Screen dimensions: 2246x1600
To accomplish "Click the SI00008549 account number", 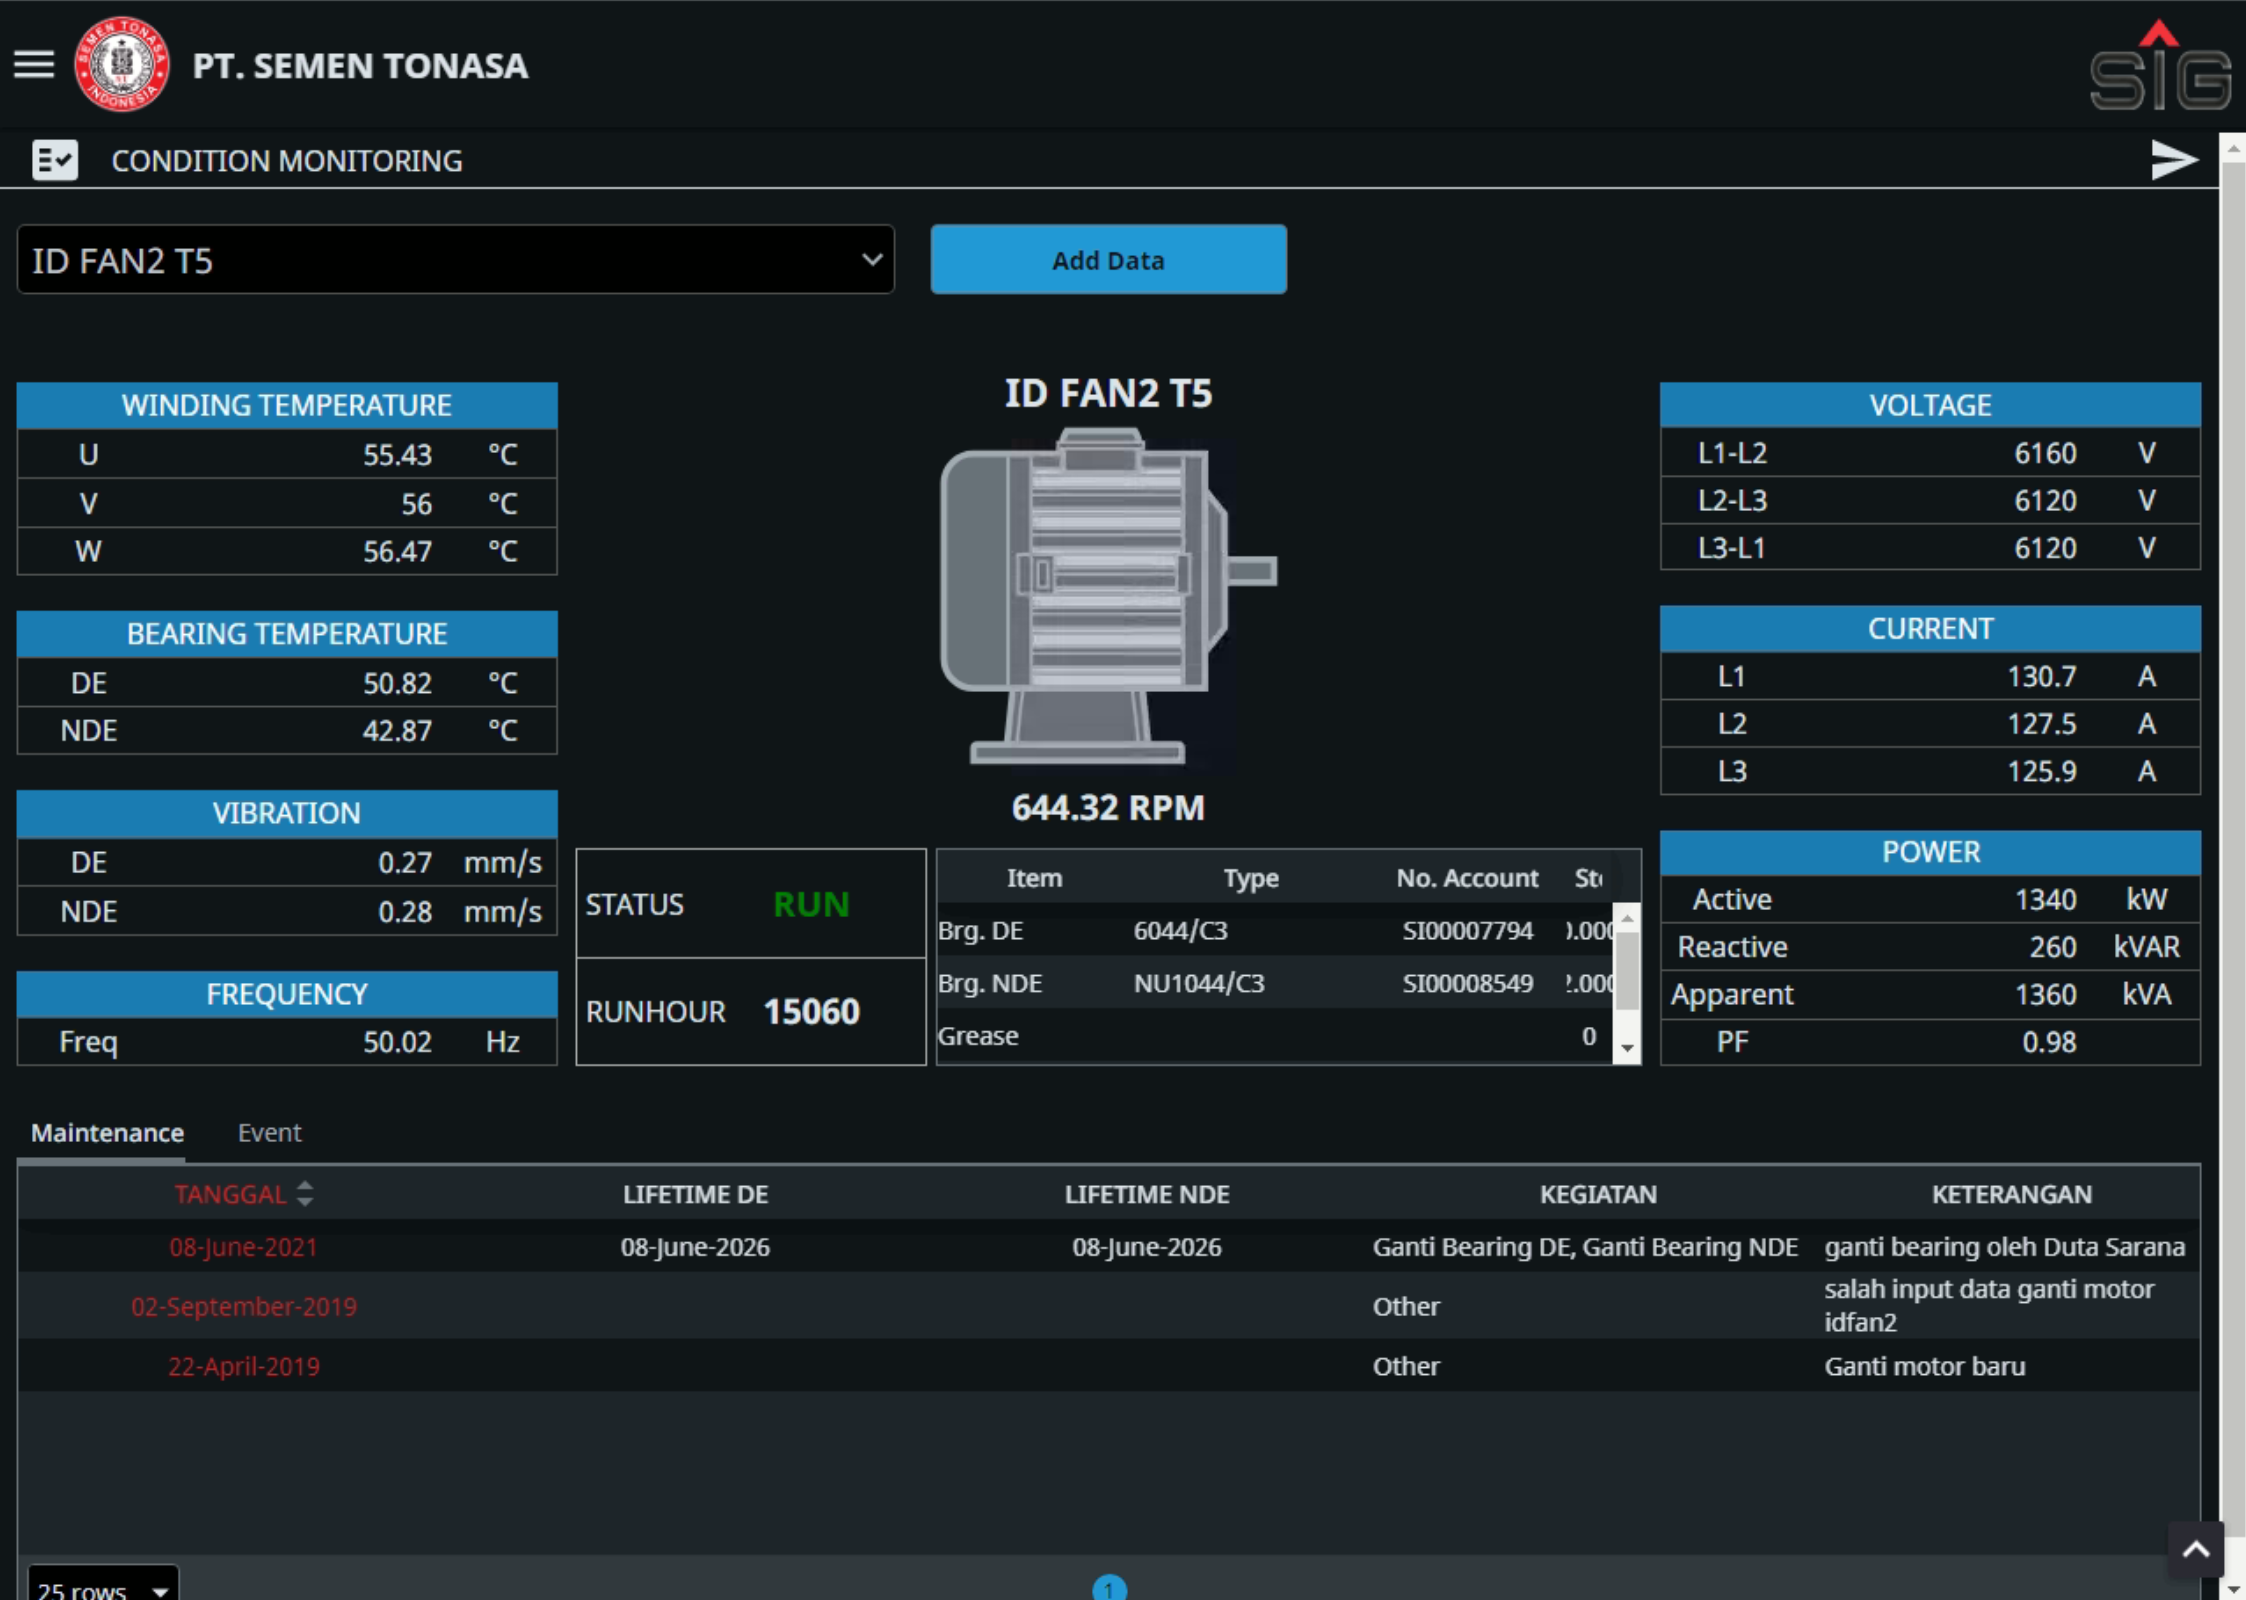I will tap(1467, 983).
